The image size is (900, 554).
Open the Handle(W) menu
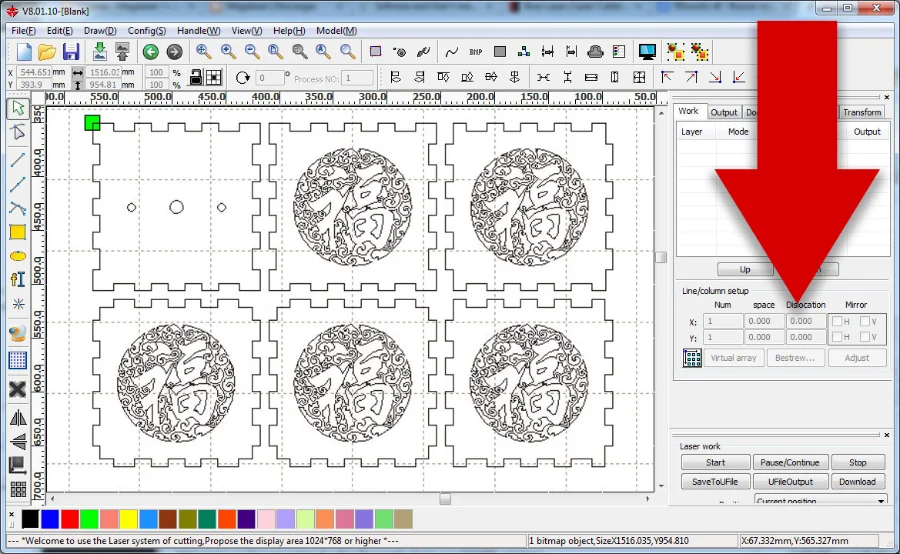[x=200, y=31]
